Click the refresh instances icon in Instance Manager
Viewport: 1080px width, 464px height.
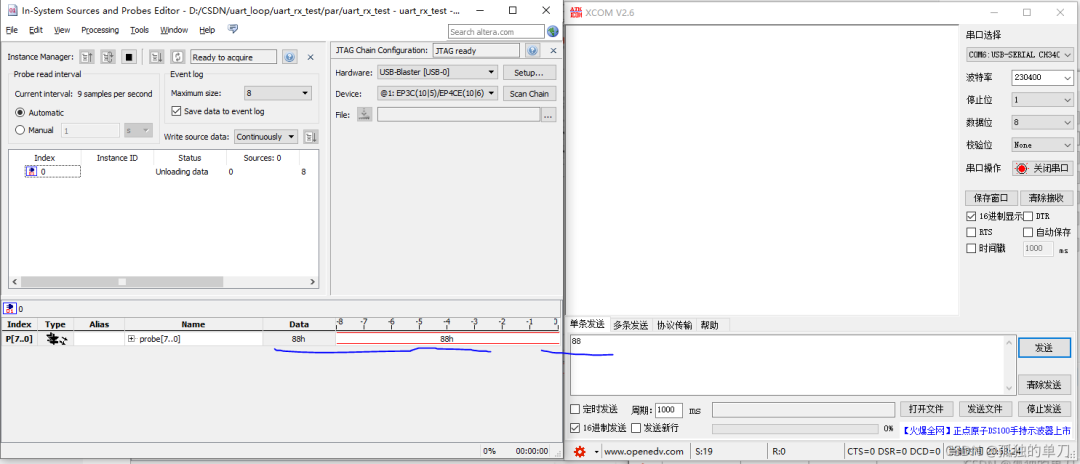(178, 57)
